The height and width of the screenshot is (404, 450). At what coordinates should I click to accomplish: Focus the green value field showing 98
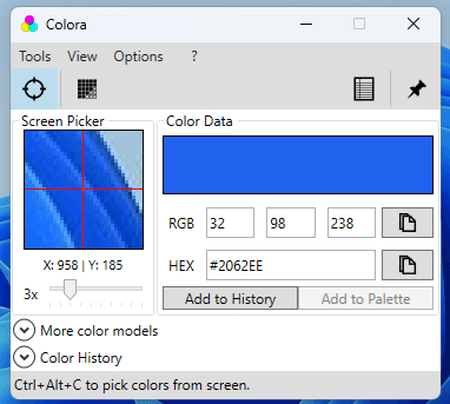pyautogui.click(x=291, y=223)
